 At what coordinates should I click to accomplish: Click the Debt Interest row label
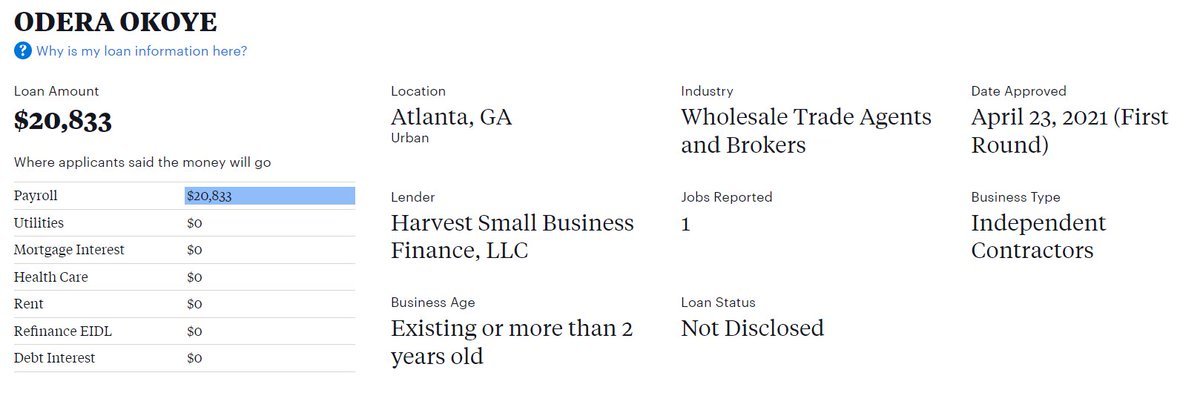pyautogui.click(x=54, y=358)
